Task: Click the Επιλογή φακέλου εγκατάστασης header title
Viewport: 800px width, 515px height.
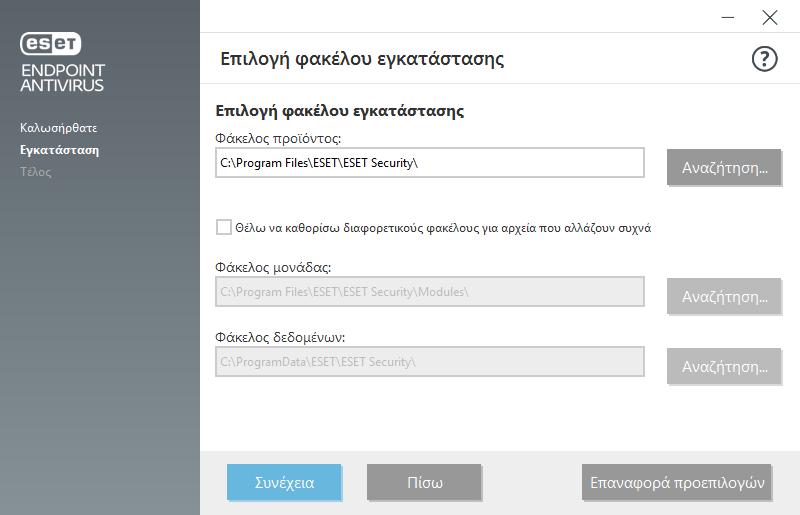Action: tap(362, 59)
